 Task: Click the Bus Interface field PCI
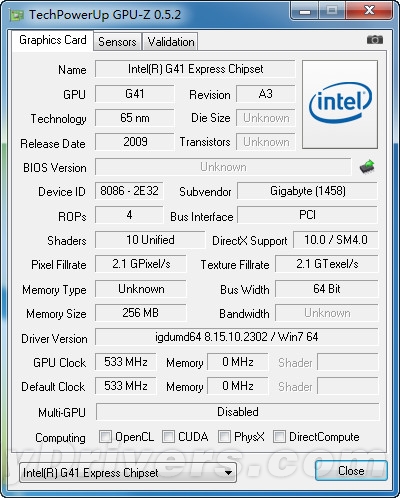coord(307,215)
